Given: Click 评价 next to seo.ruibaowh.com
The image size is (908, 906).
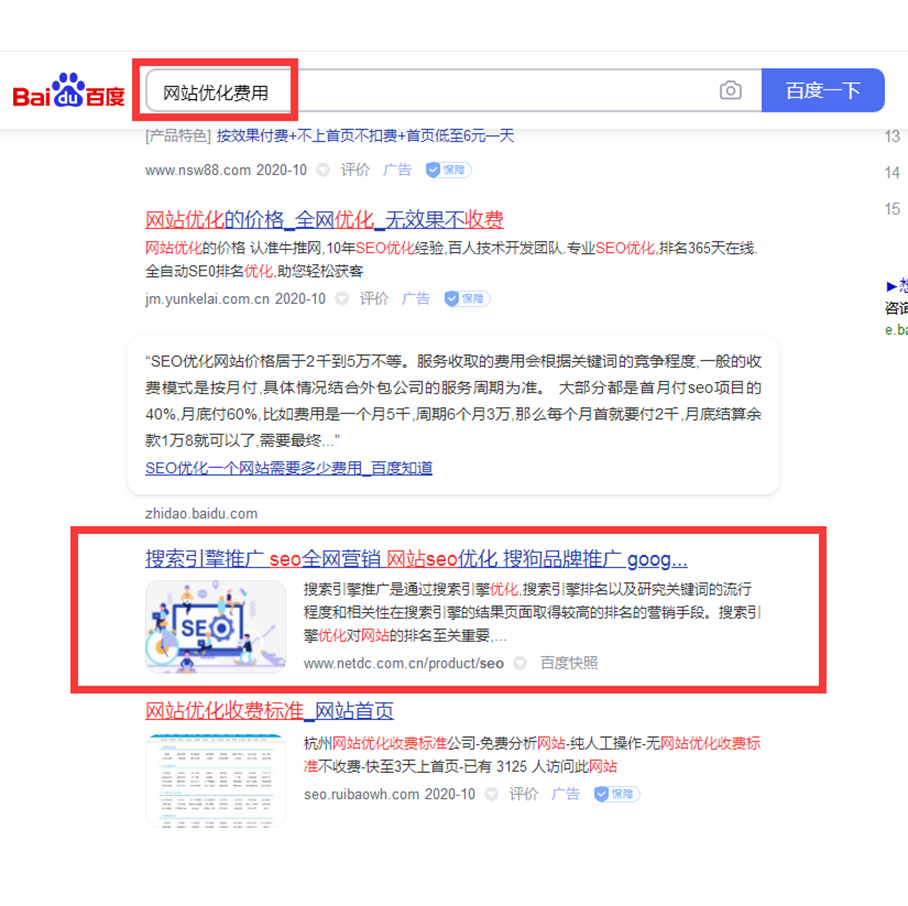Looking at the screenshot, I should 523,794.
